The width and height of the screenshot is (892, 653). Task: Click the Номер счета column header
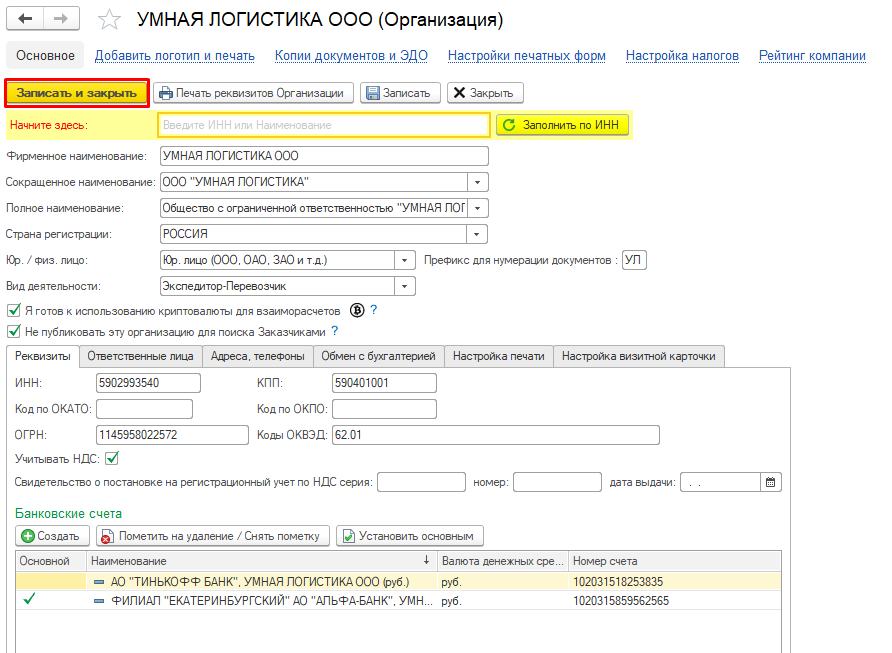675,561
